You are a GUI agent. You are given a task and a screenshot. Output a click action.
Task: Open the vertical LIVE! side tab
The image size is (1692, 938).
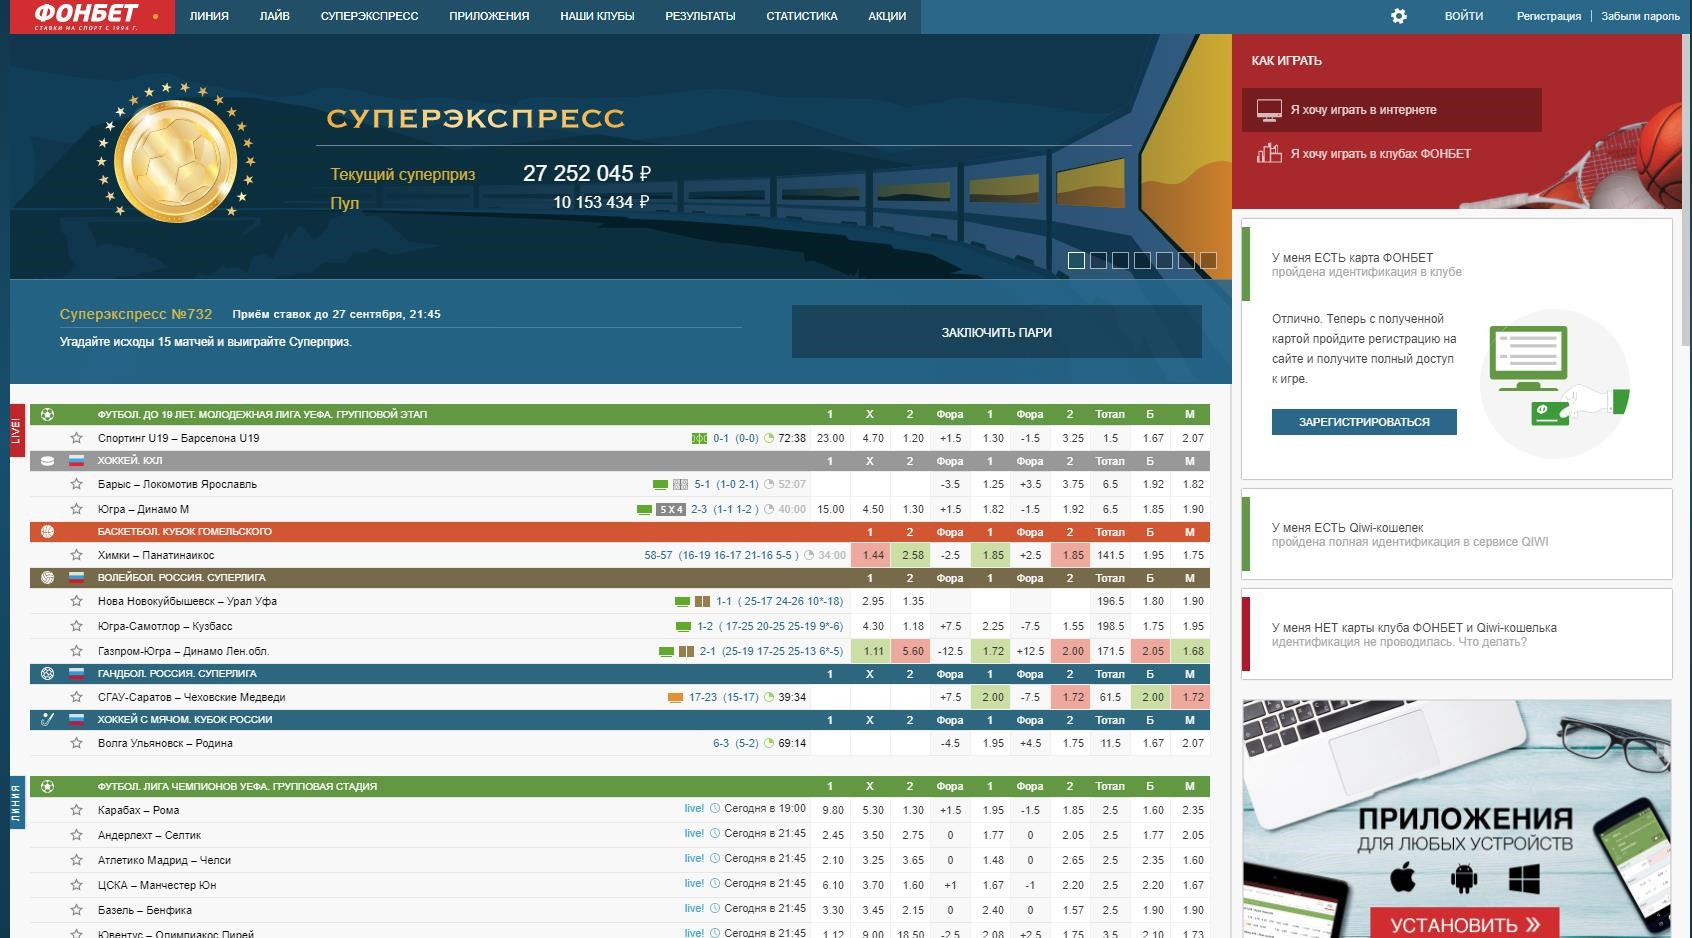tap(17, 430)
